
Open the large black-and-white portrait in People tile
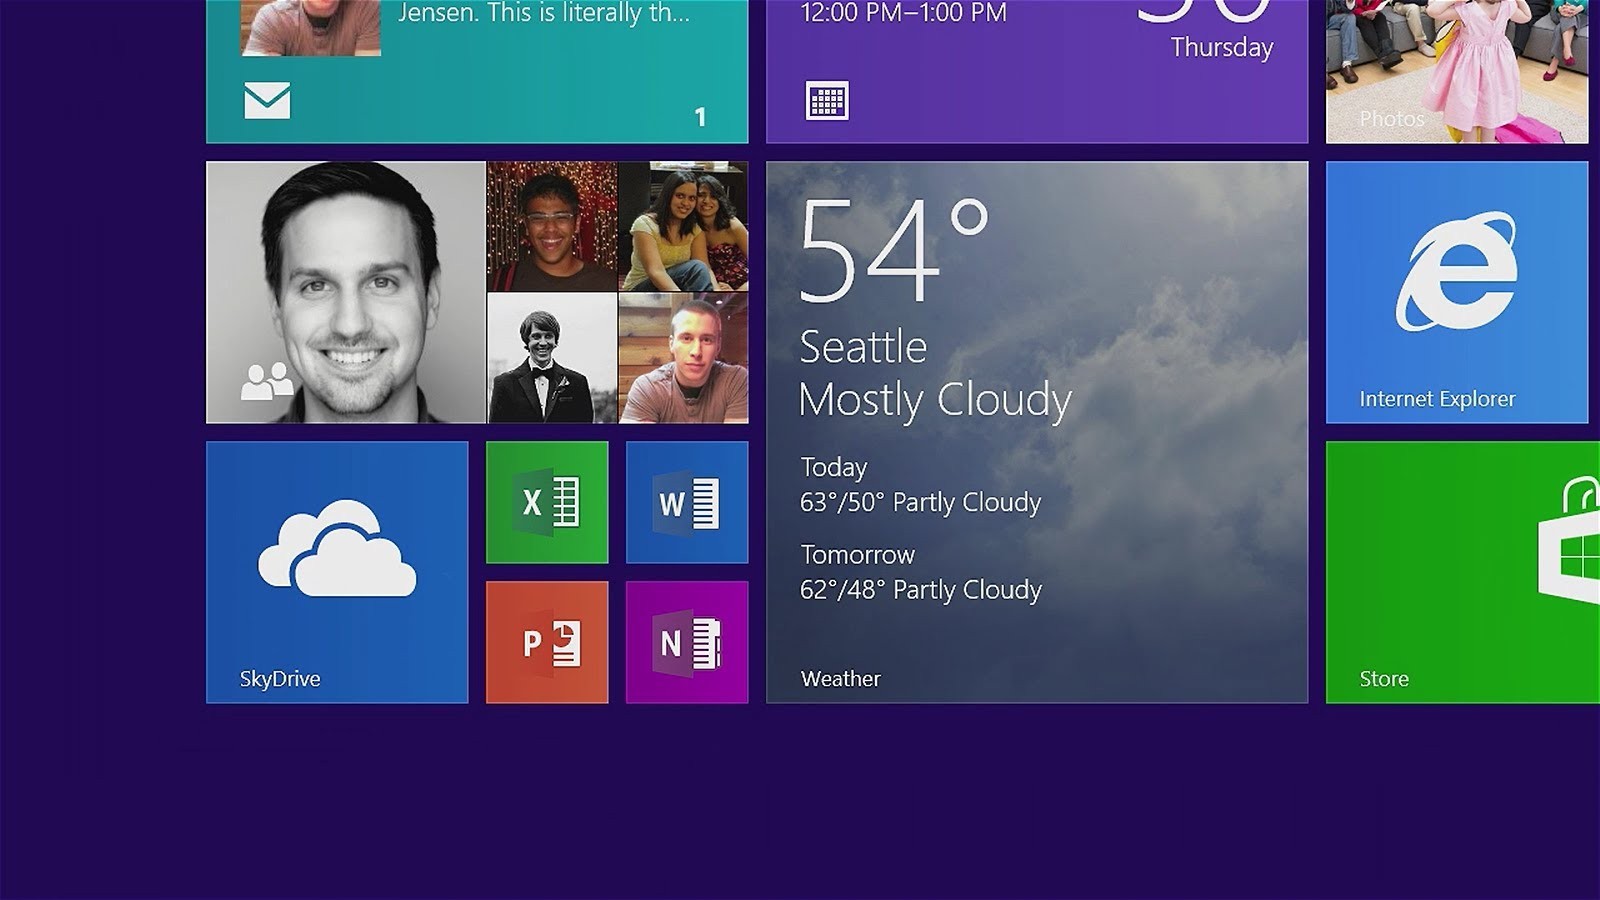click(346, 292)
